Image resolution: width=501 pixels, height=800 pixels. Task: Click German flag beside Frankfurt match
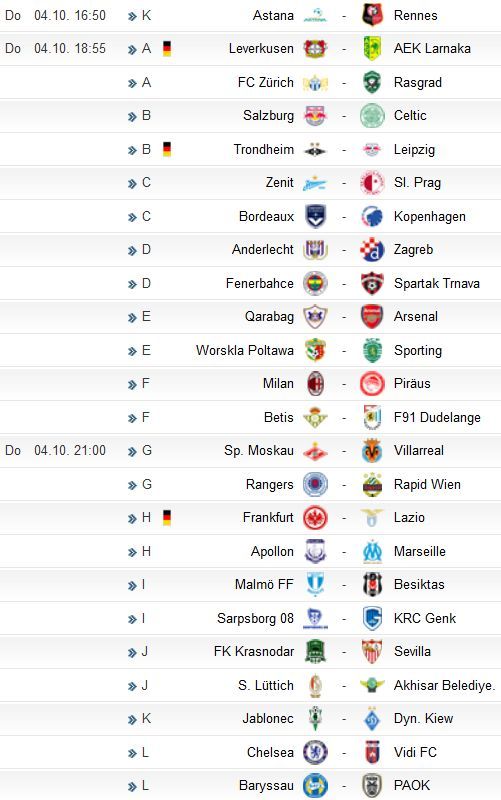point(166,517)
